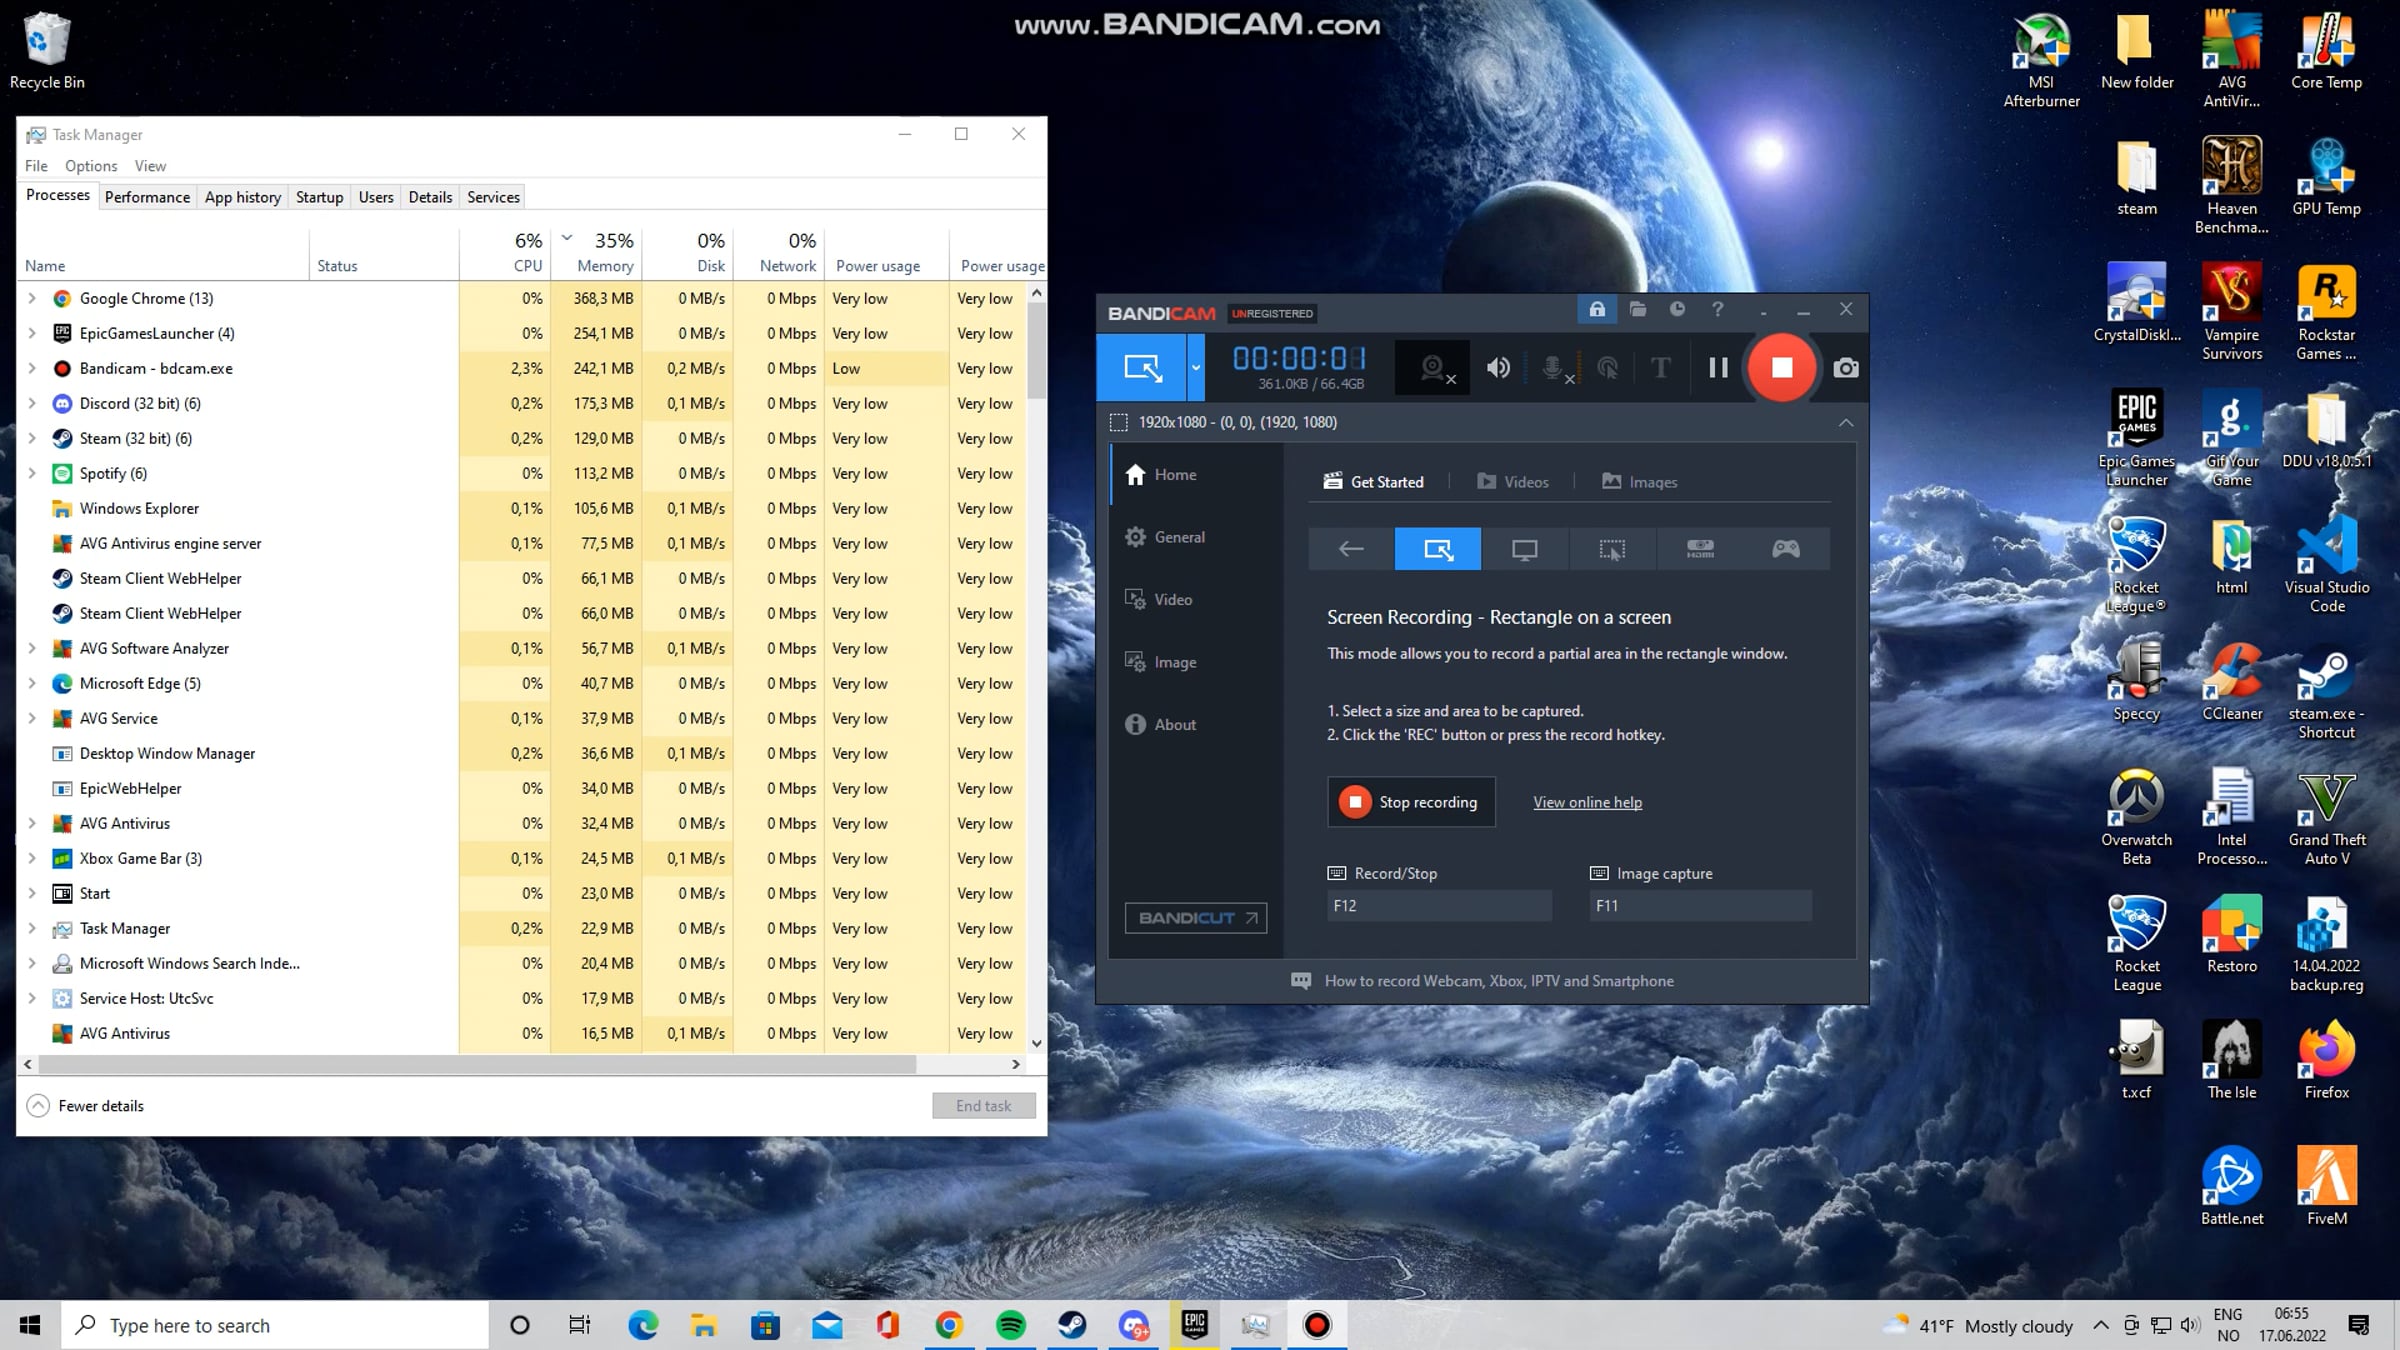Screen dimensions: 2400x1350
Task: Select Battle.net desktop icon
Action: click(2232, 1187)
